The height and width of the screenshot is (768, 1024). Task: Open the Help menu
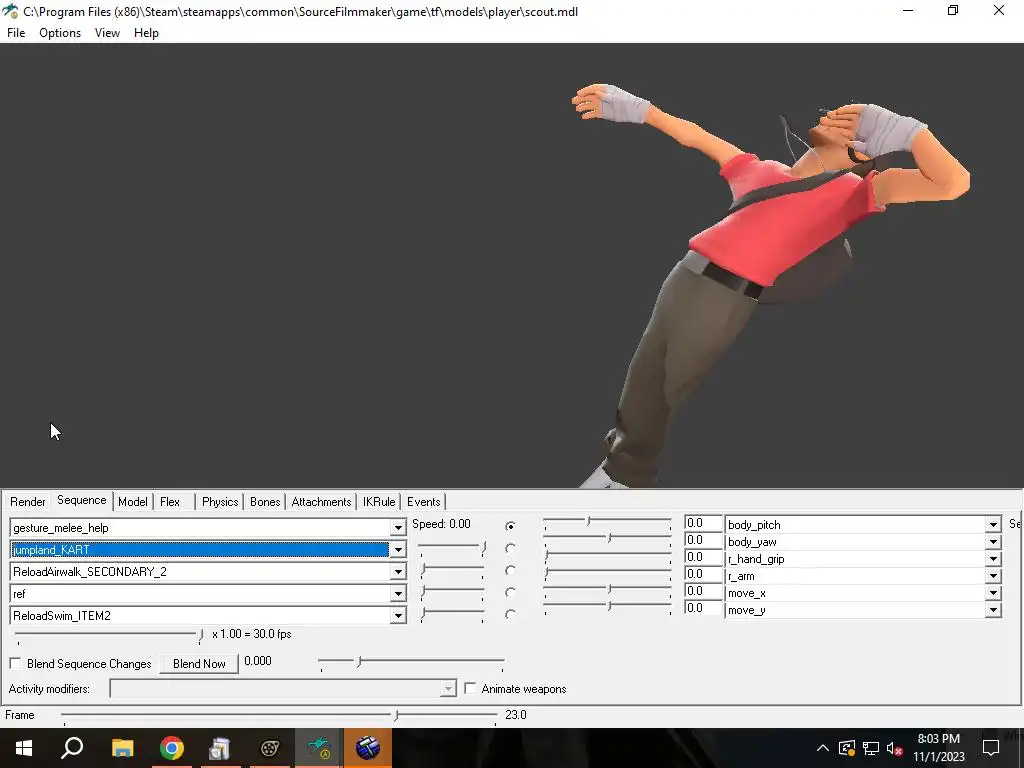click(x=146, y=33)
